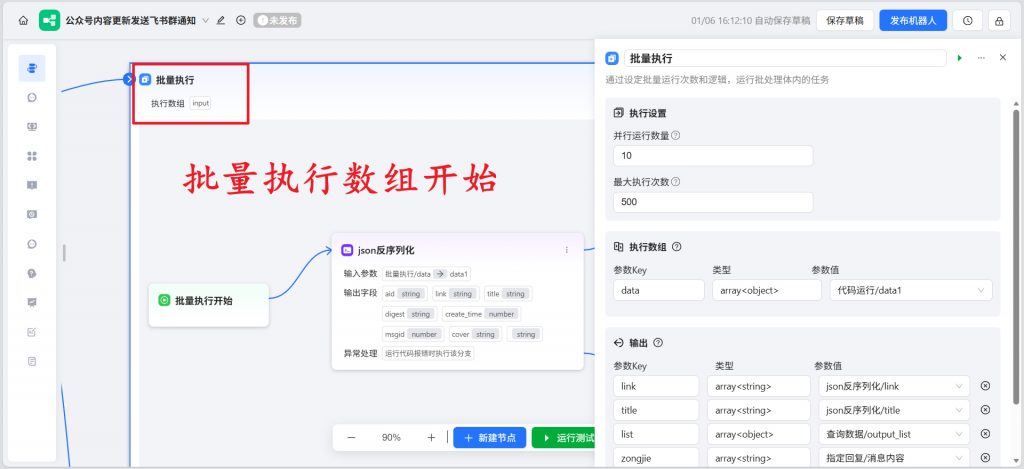Click the presentation chart icon in the left sidebar
The height and width of the screenshot is (469, 1024).
point(32,302)
